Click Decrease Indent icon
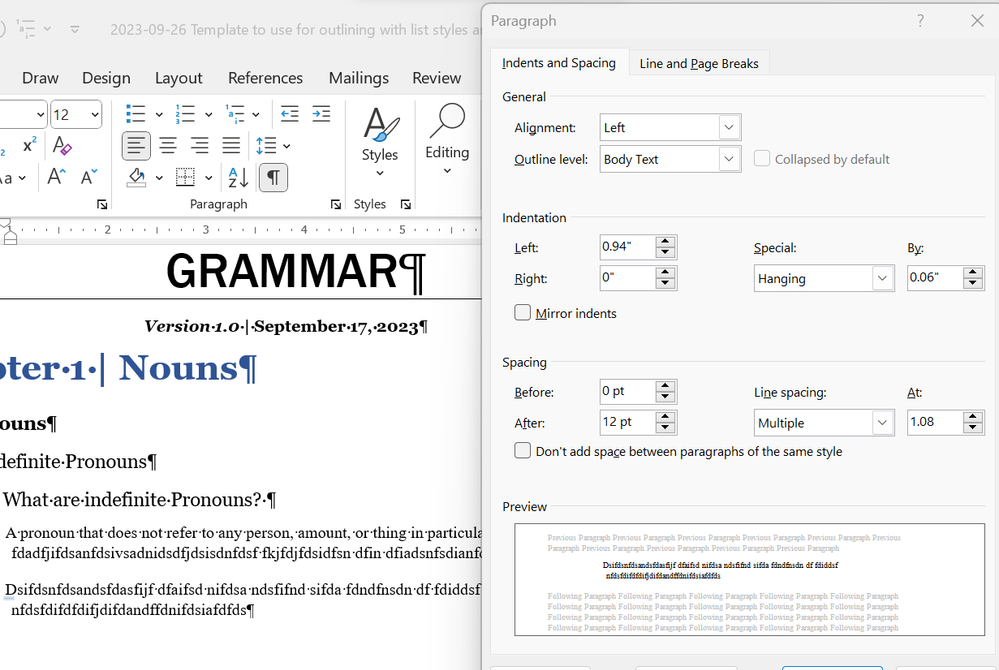Image resolution: width=999 pixels, height=670 pixels. (x=289, y=114)
